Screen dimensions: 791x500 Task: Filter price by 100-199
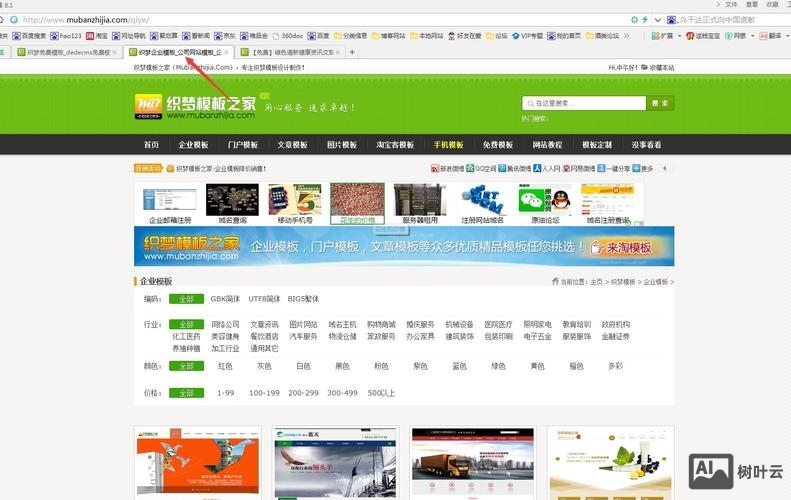(x=264, y=393)
